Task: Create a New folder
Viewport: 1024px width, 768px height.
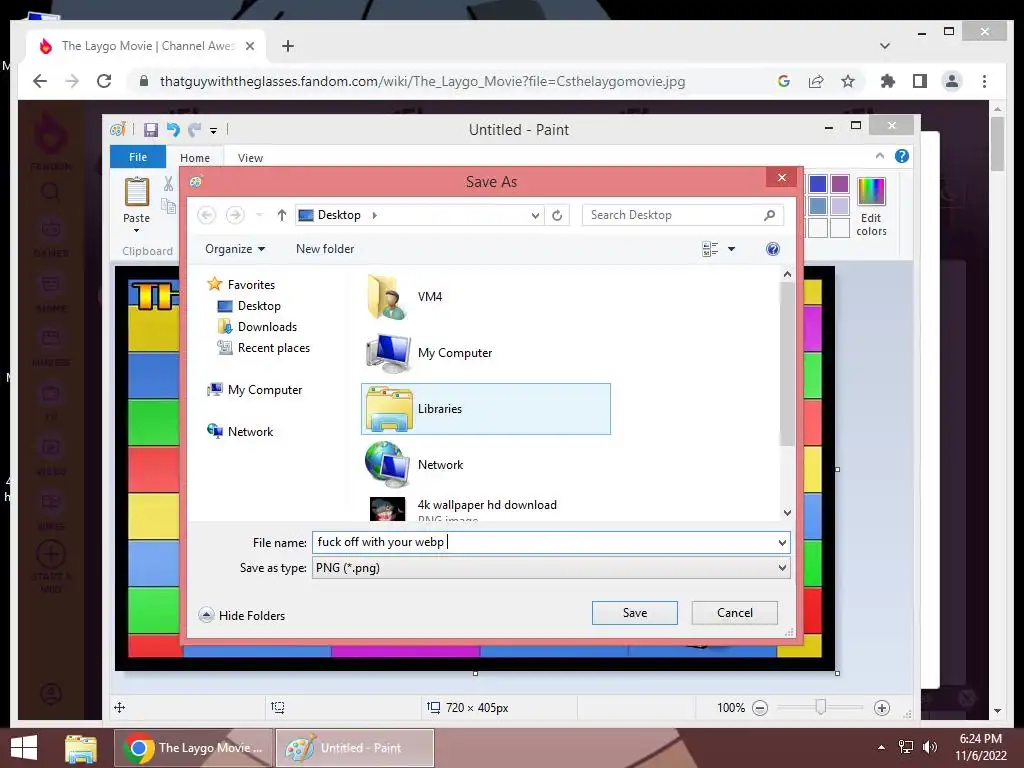Action: (x=325, y=249)
